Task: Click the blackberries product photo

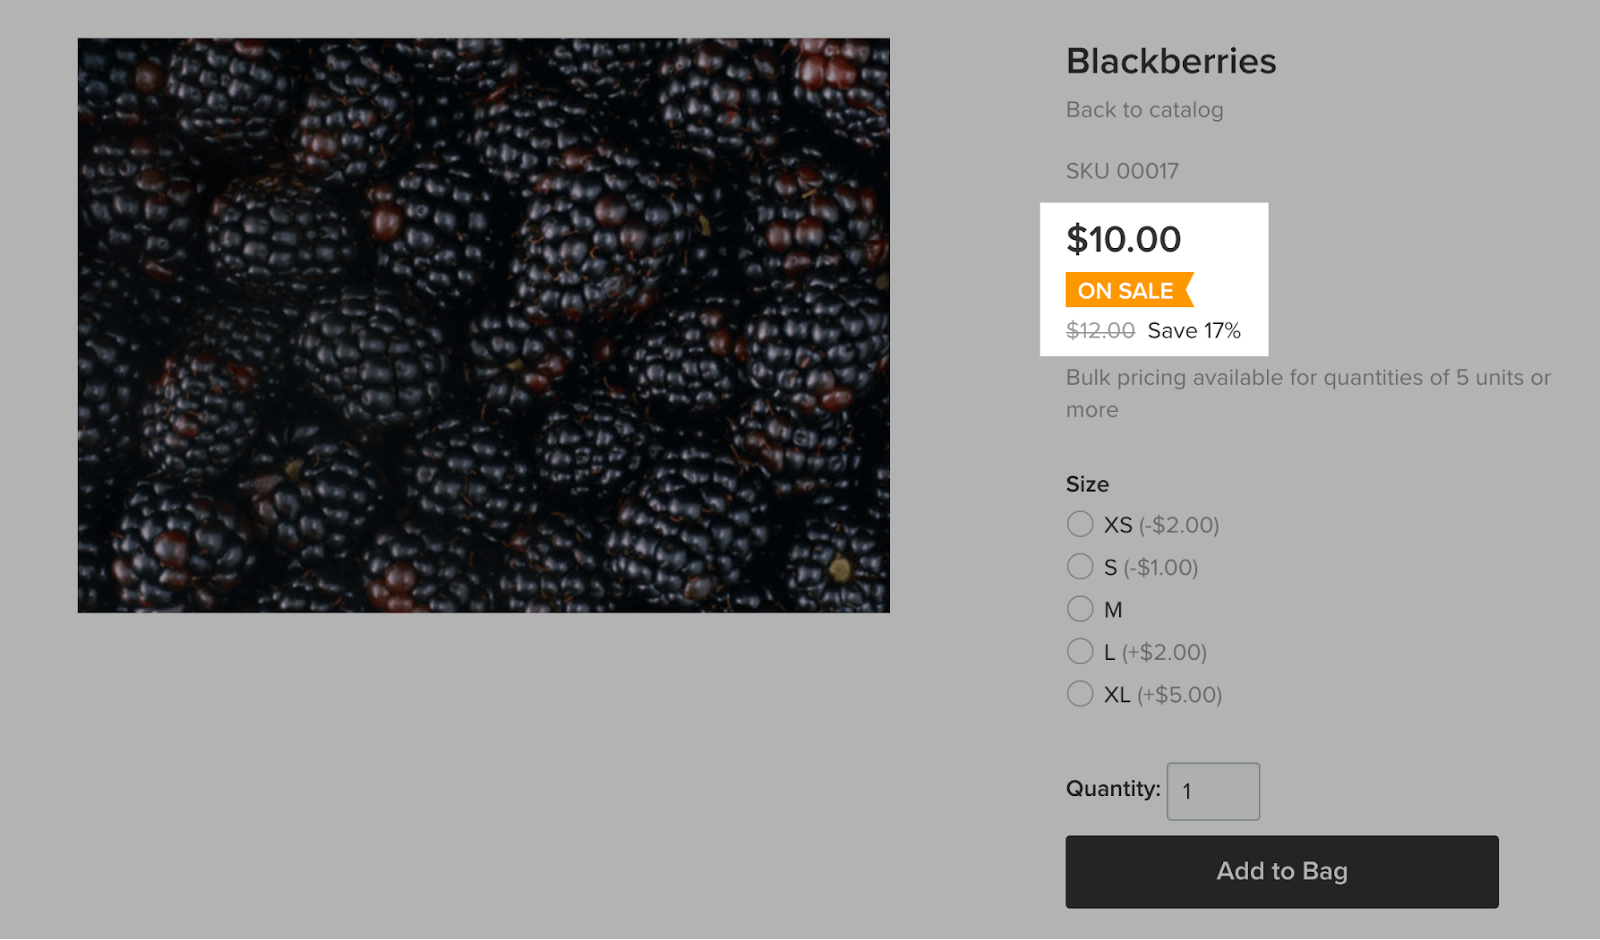Action: pos(483,323)
